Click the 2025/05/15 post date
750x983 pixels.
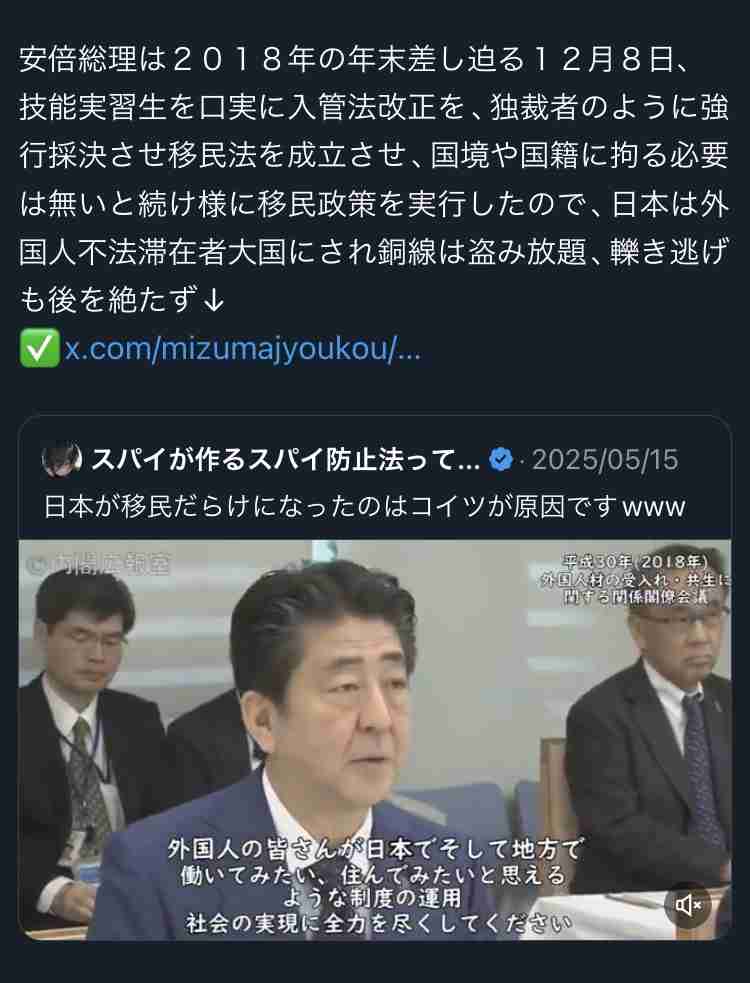pos(605,460)
